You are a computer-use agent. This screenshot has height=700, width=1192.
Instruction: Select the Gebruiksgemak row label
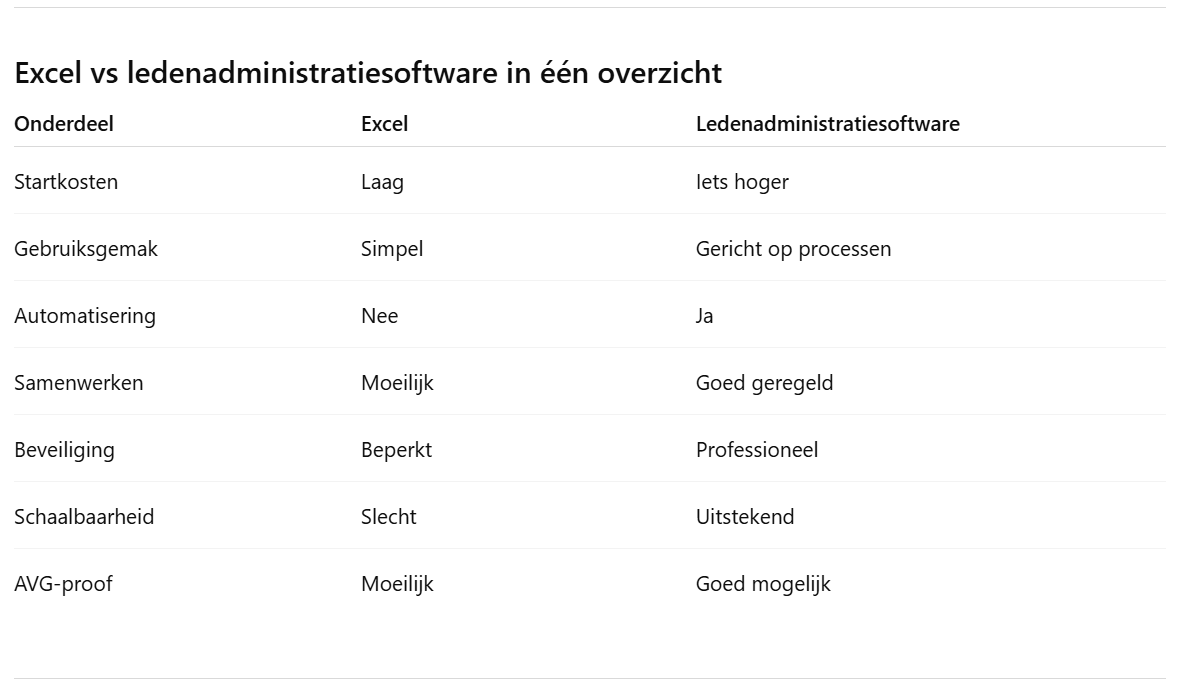point(86,249)
